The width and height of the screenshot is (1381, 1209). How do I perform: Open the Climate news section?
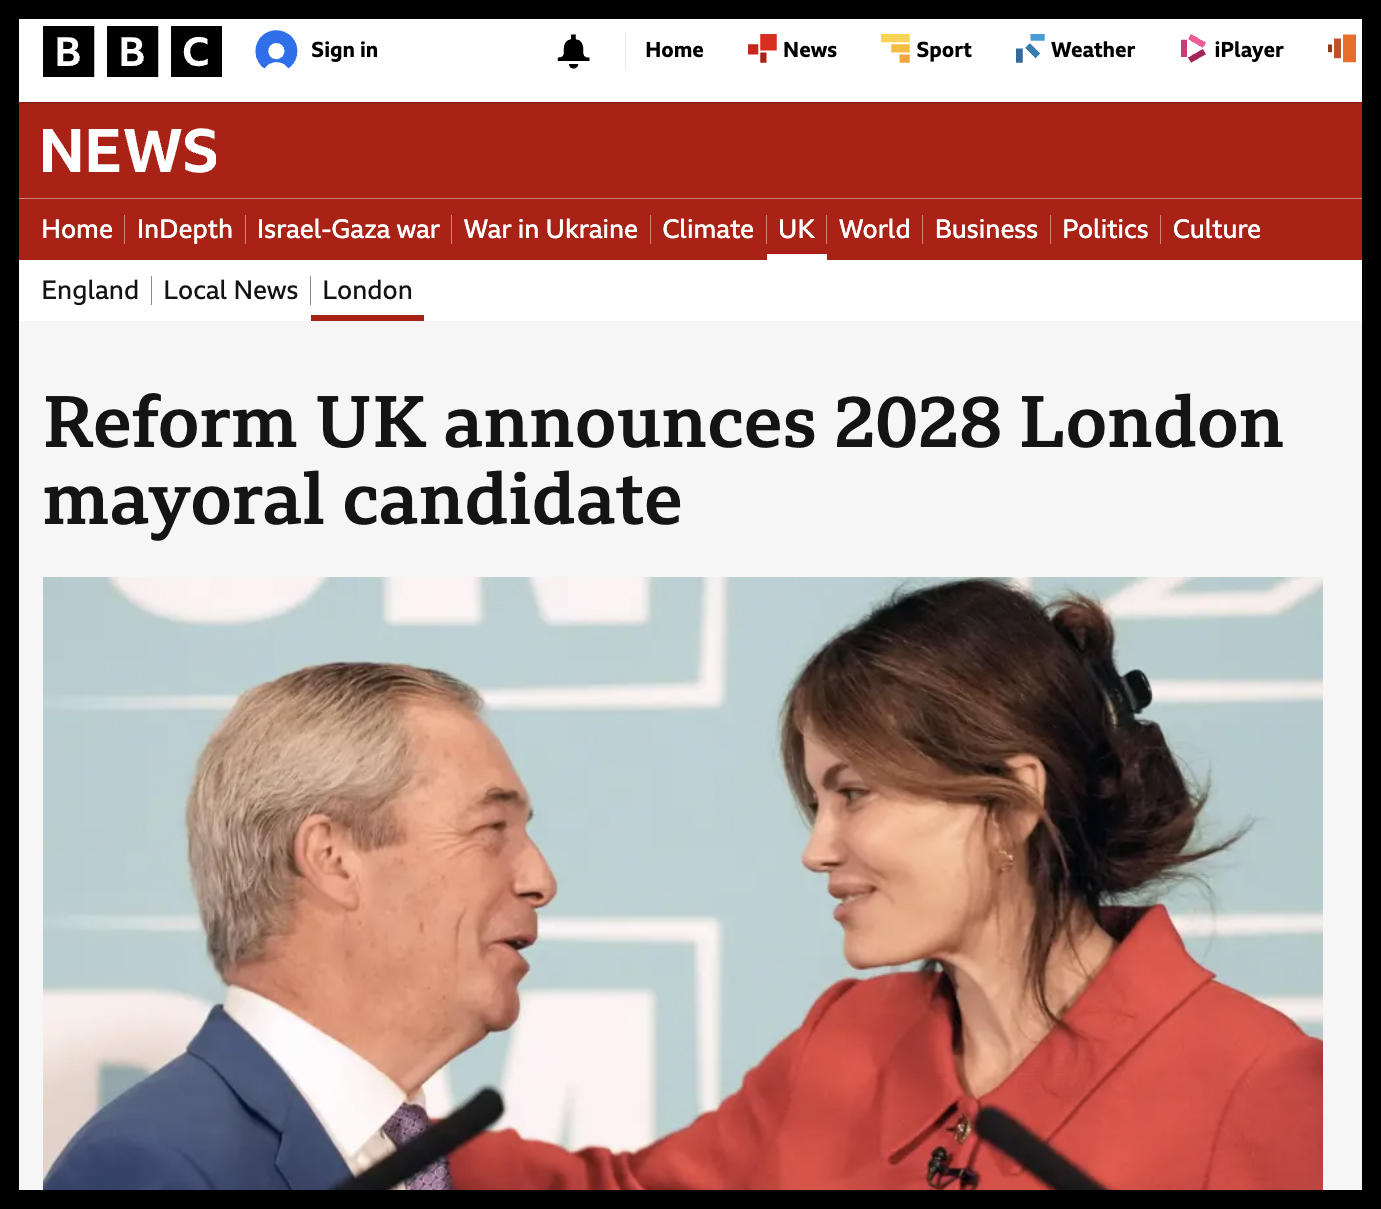707,229
